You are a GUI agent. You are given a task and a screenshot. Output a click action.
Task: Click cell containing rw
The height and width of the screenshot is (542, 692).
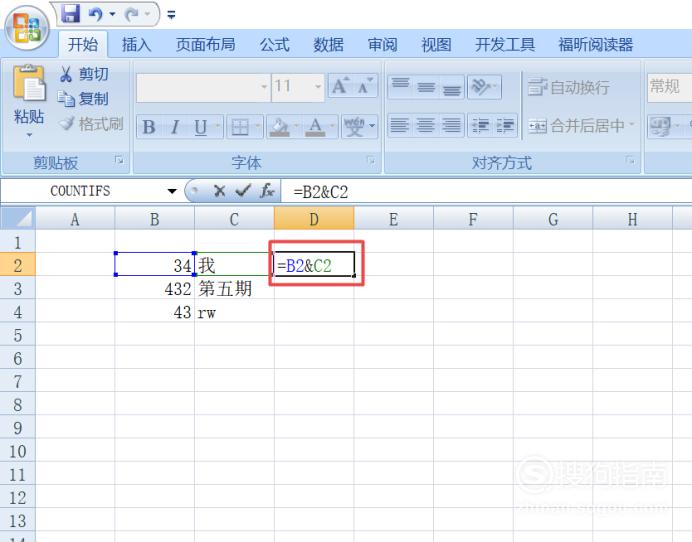234,312
